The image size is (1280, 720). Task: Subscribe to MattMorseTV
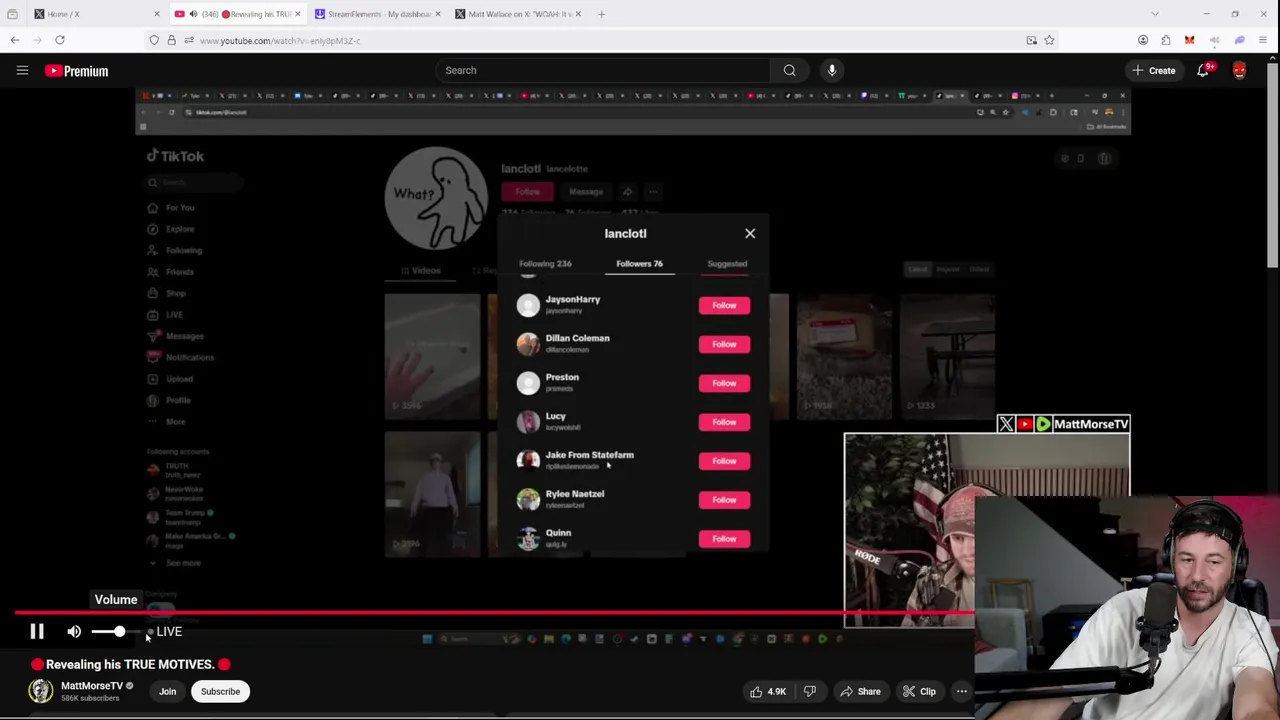click(x=220, y=691)
